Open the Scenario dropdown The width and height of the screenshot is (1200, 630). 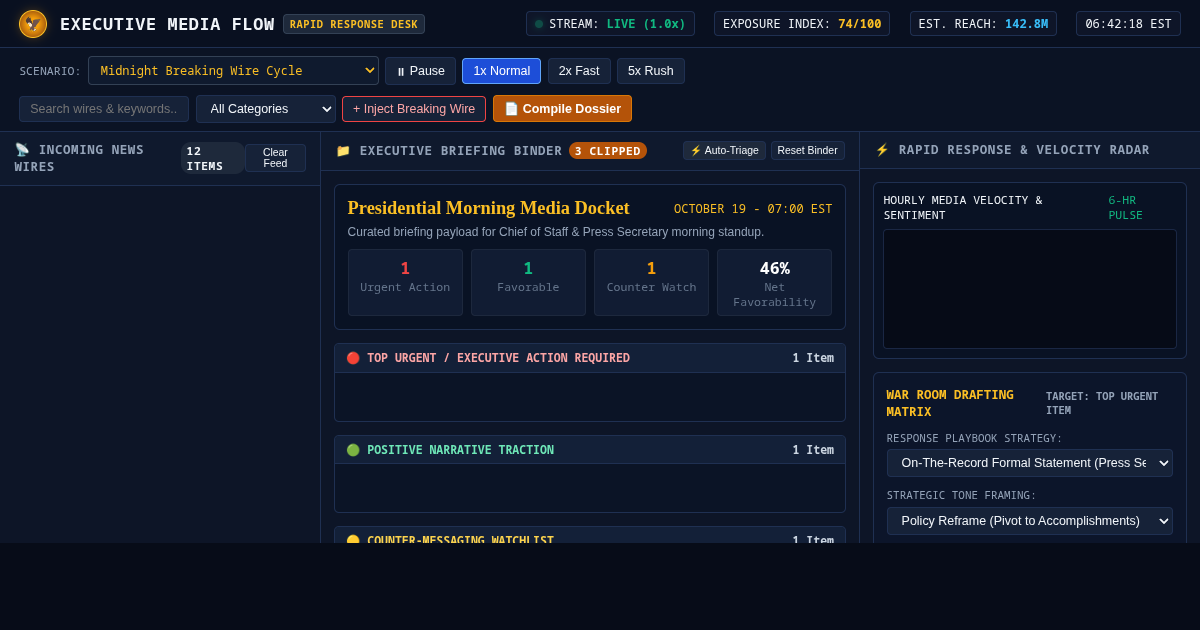tap(233, 71)
